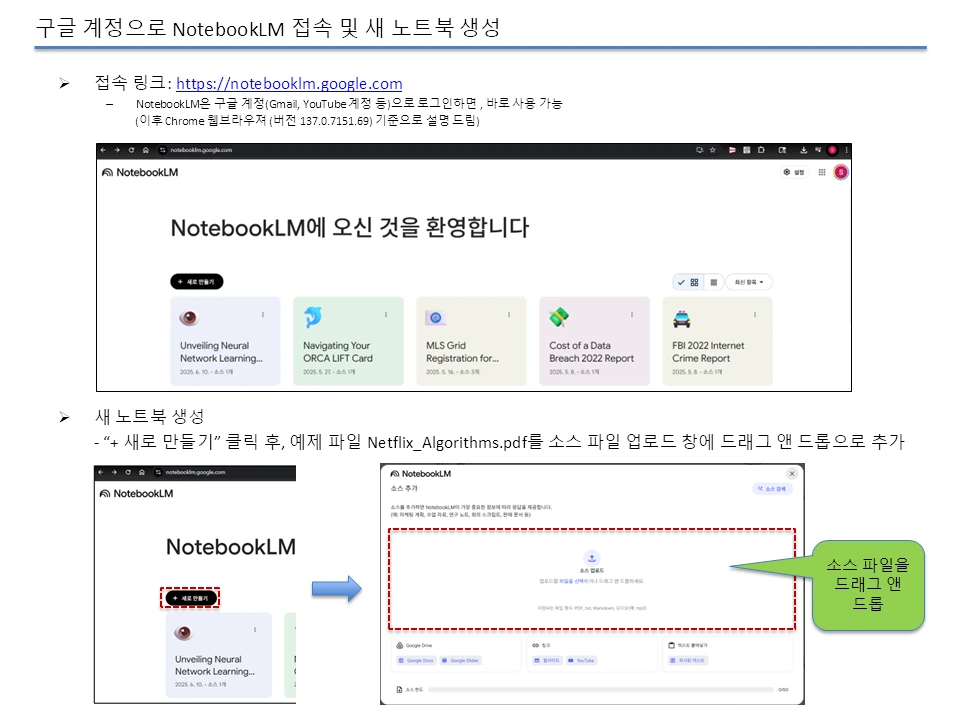Open the https://notebooklm.google.com link in the slide
Viewport: 960px width, 720px height.
pos(289,83)
